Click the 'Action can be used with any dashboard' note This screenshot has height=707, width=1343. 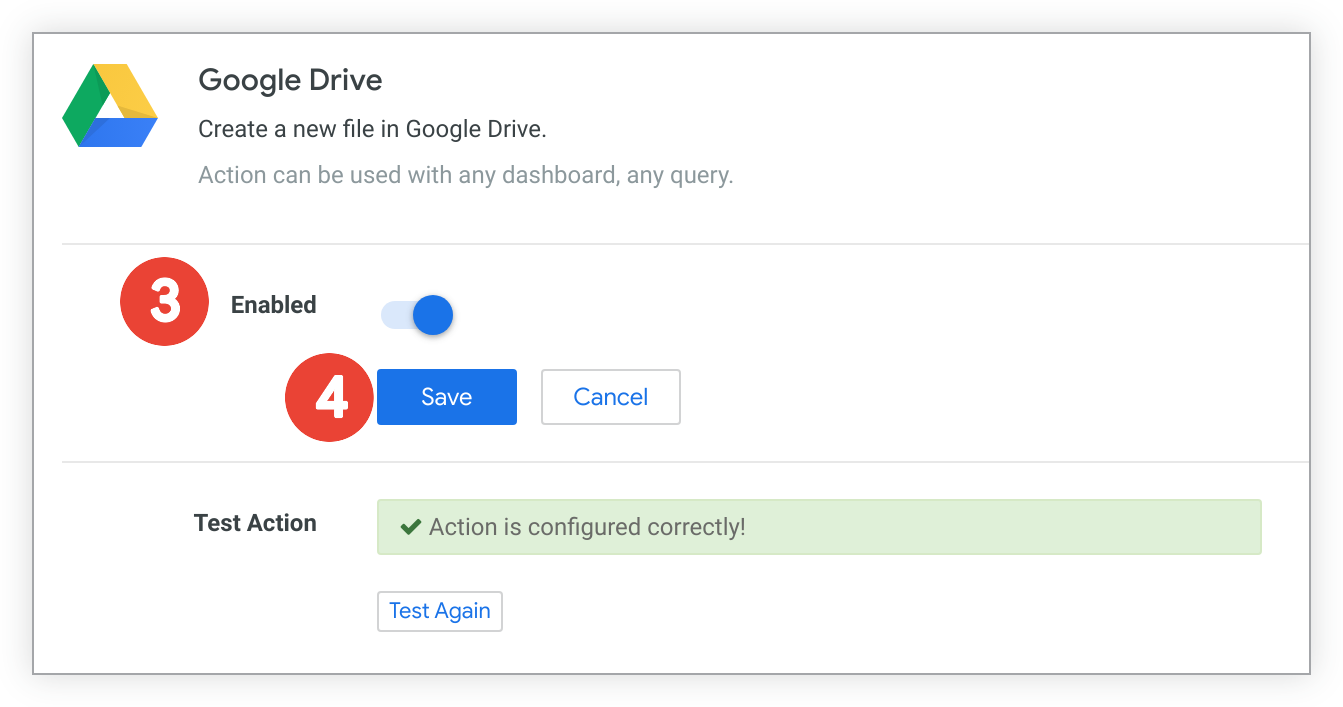coord(466,176)
